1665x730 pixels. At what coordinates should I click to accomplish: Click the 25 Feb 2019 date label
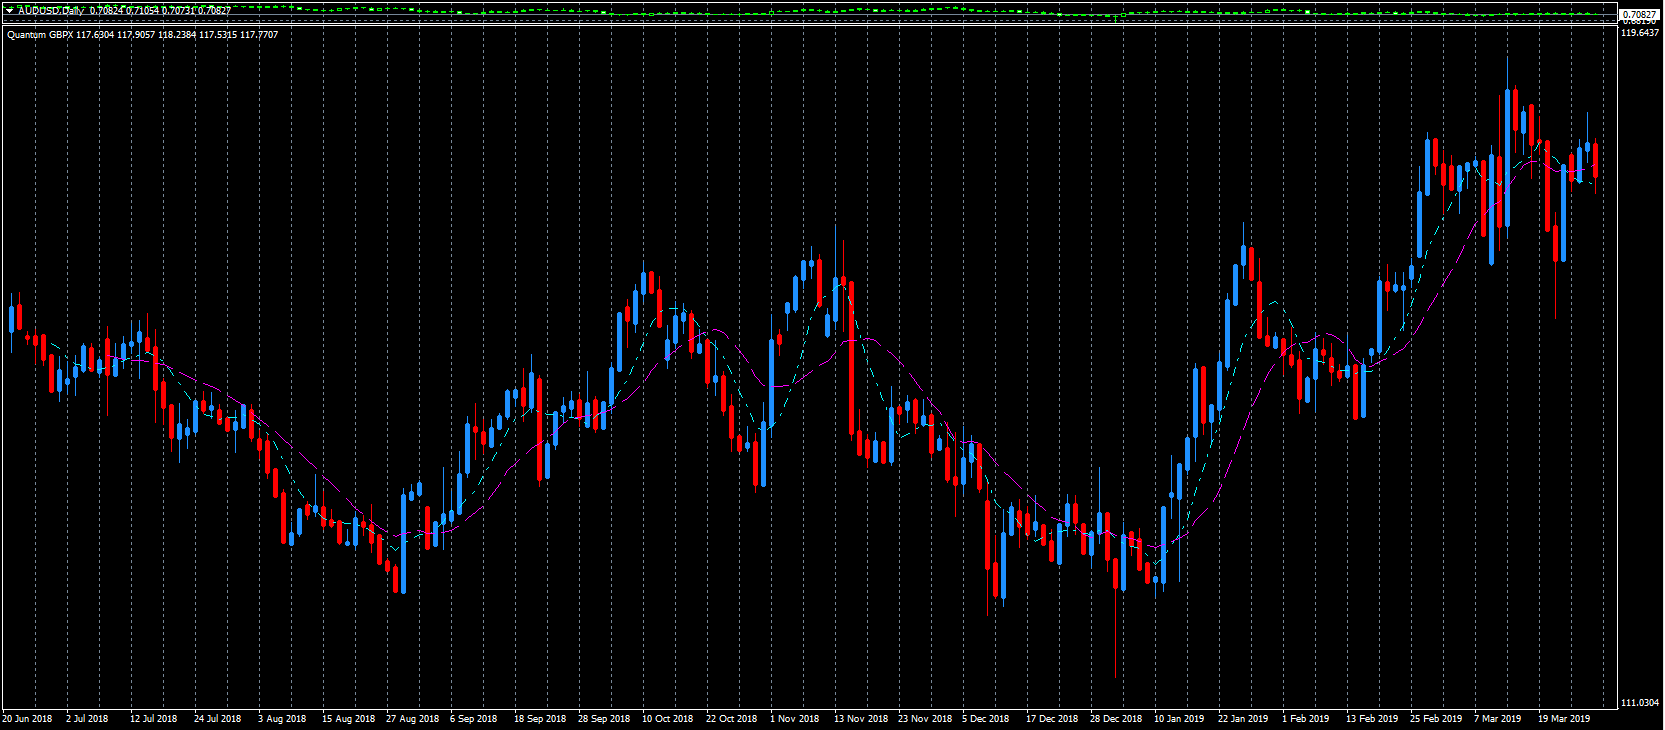1436,719
